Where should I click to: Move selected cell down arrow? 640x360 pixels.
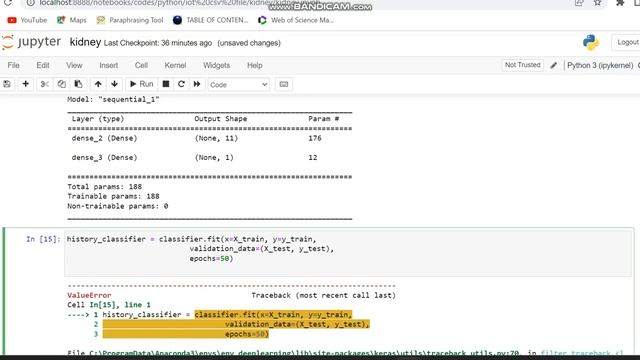[114, 84]
